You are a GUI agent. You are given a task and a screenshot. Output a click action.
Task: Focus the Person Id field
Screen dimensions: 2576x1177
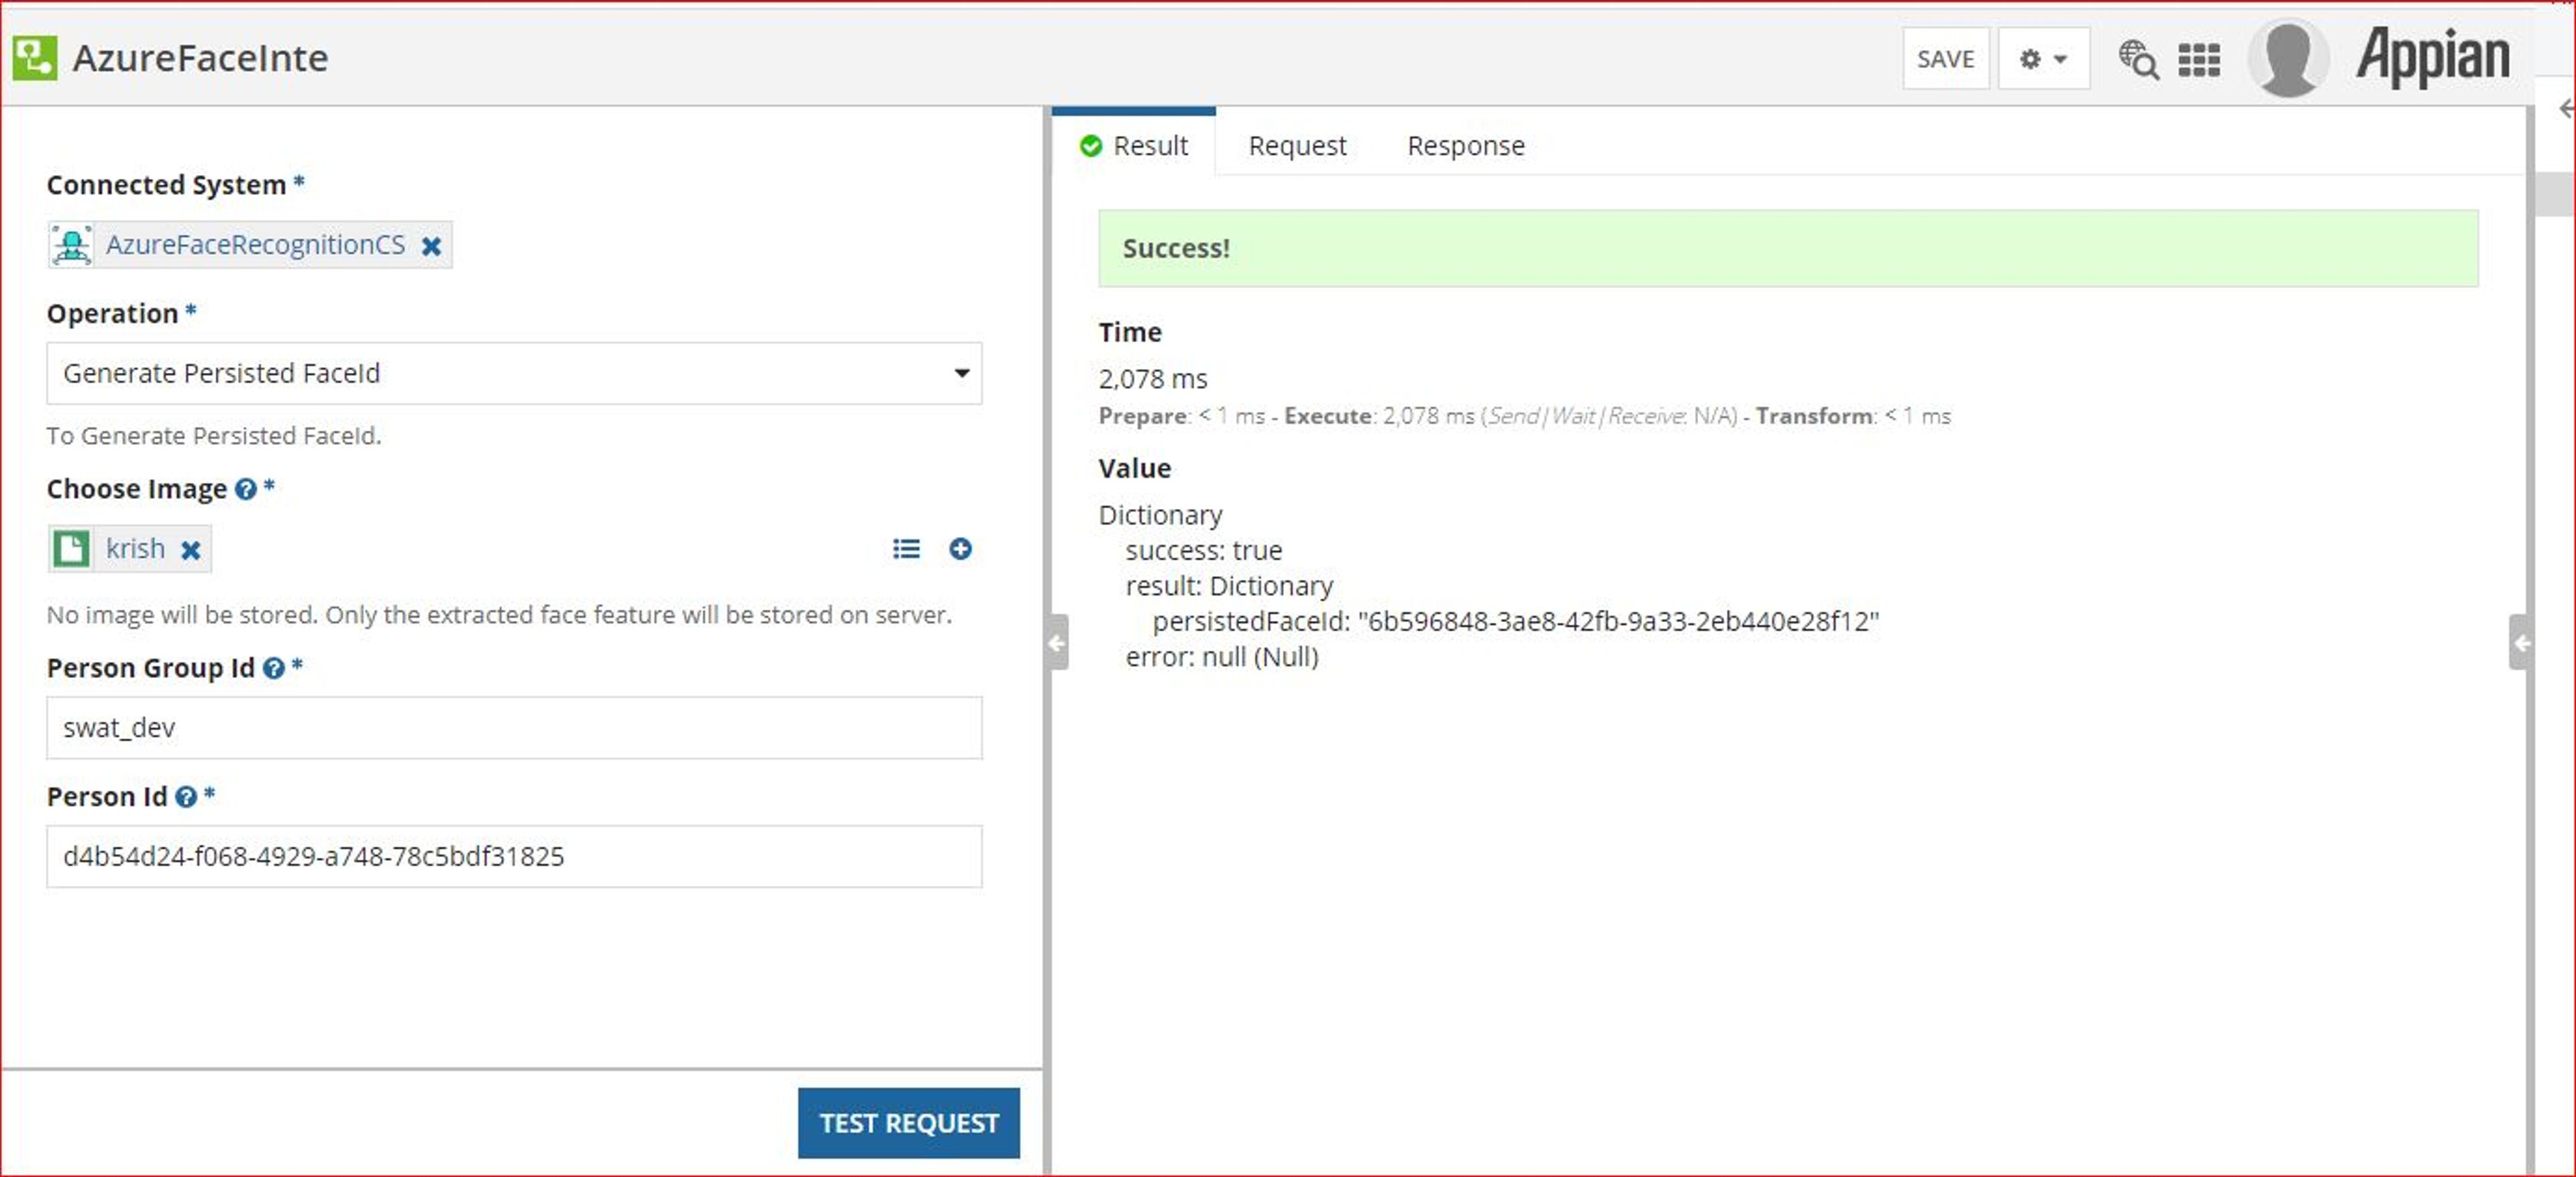(514, 857)
